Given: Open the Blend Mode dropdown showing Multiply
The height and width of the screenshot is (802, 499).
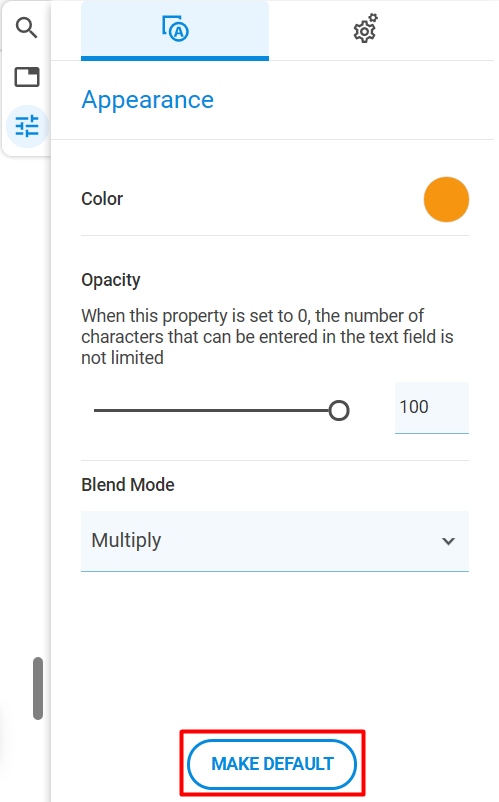Looking at the screenshot, I should coord(275,541).
